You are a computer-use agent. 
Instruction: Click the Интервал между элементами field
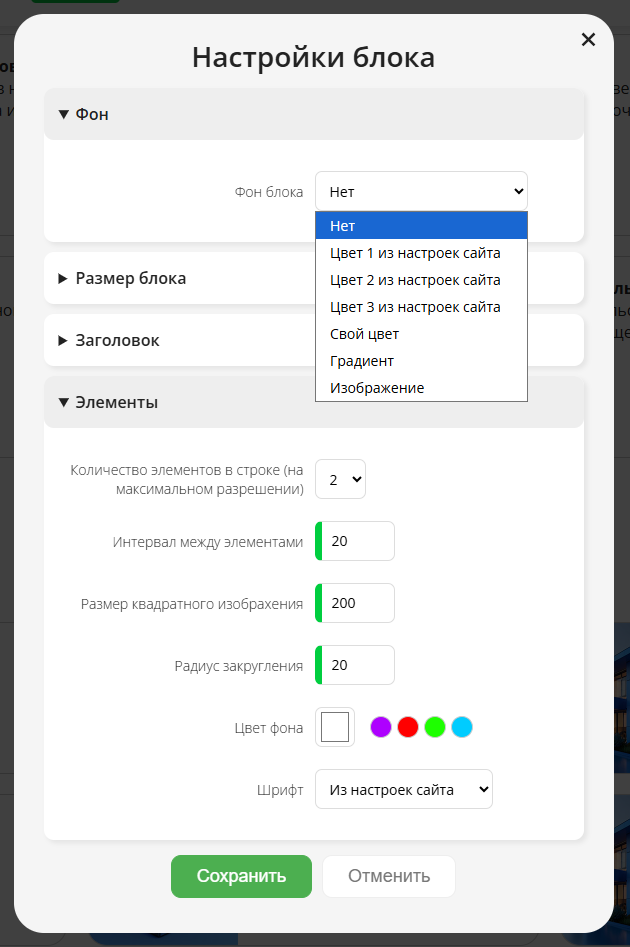pyautogui.click(x=355, y=541)
